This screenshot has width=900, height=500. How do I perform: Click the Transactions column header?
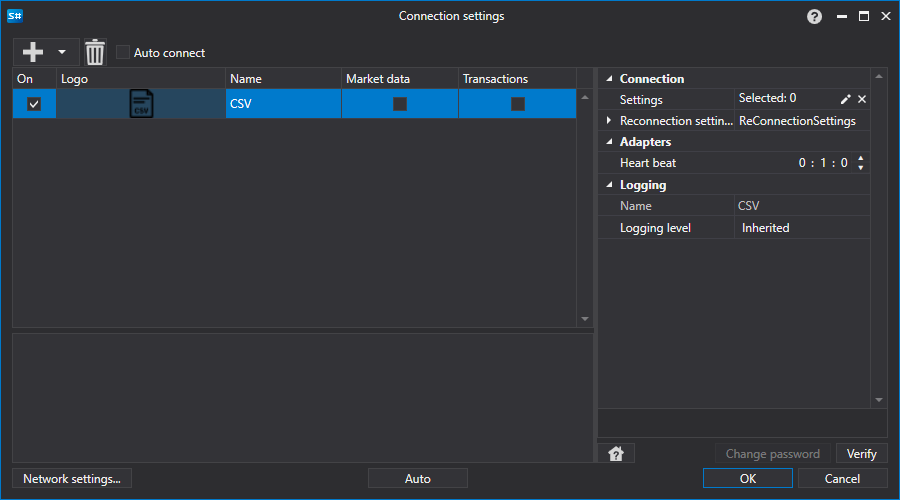coord(517,79)
